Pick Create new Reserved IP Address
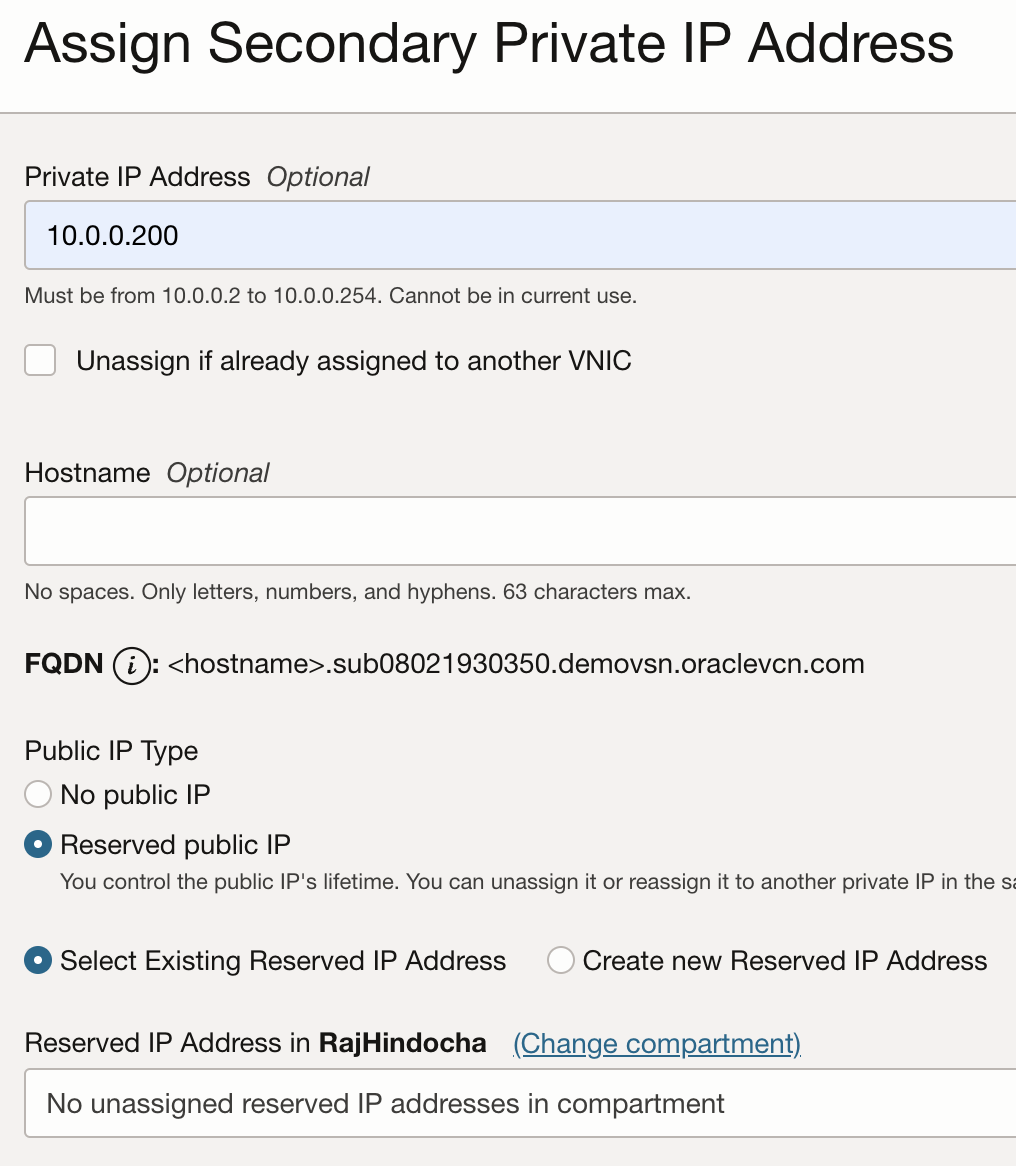1016x1166 pixels. click(560, 961)
